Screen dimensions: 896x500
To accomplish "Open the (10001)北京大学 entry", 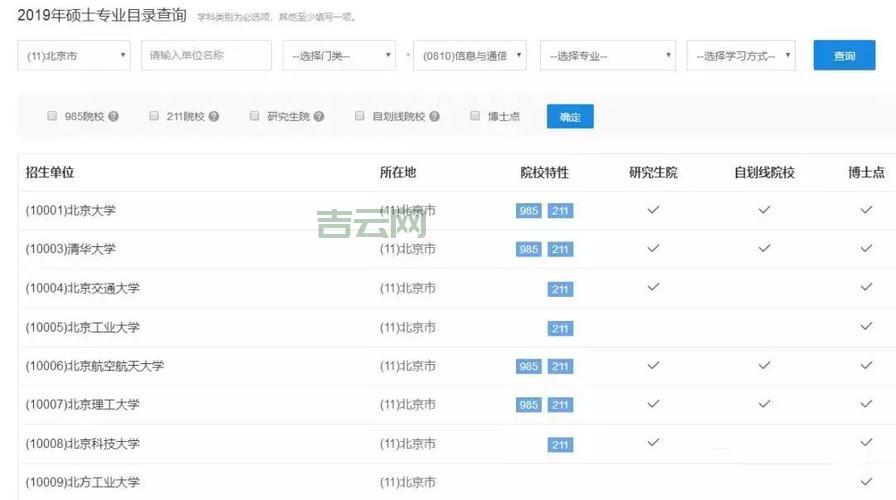I will coord(70,210).
